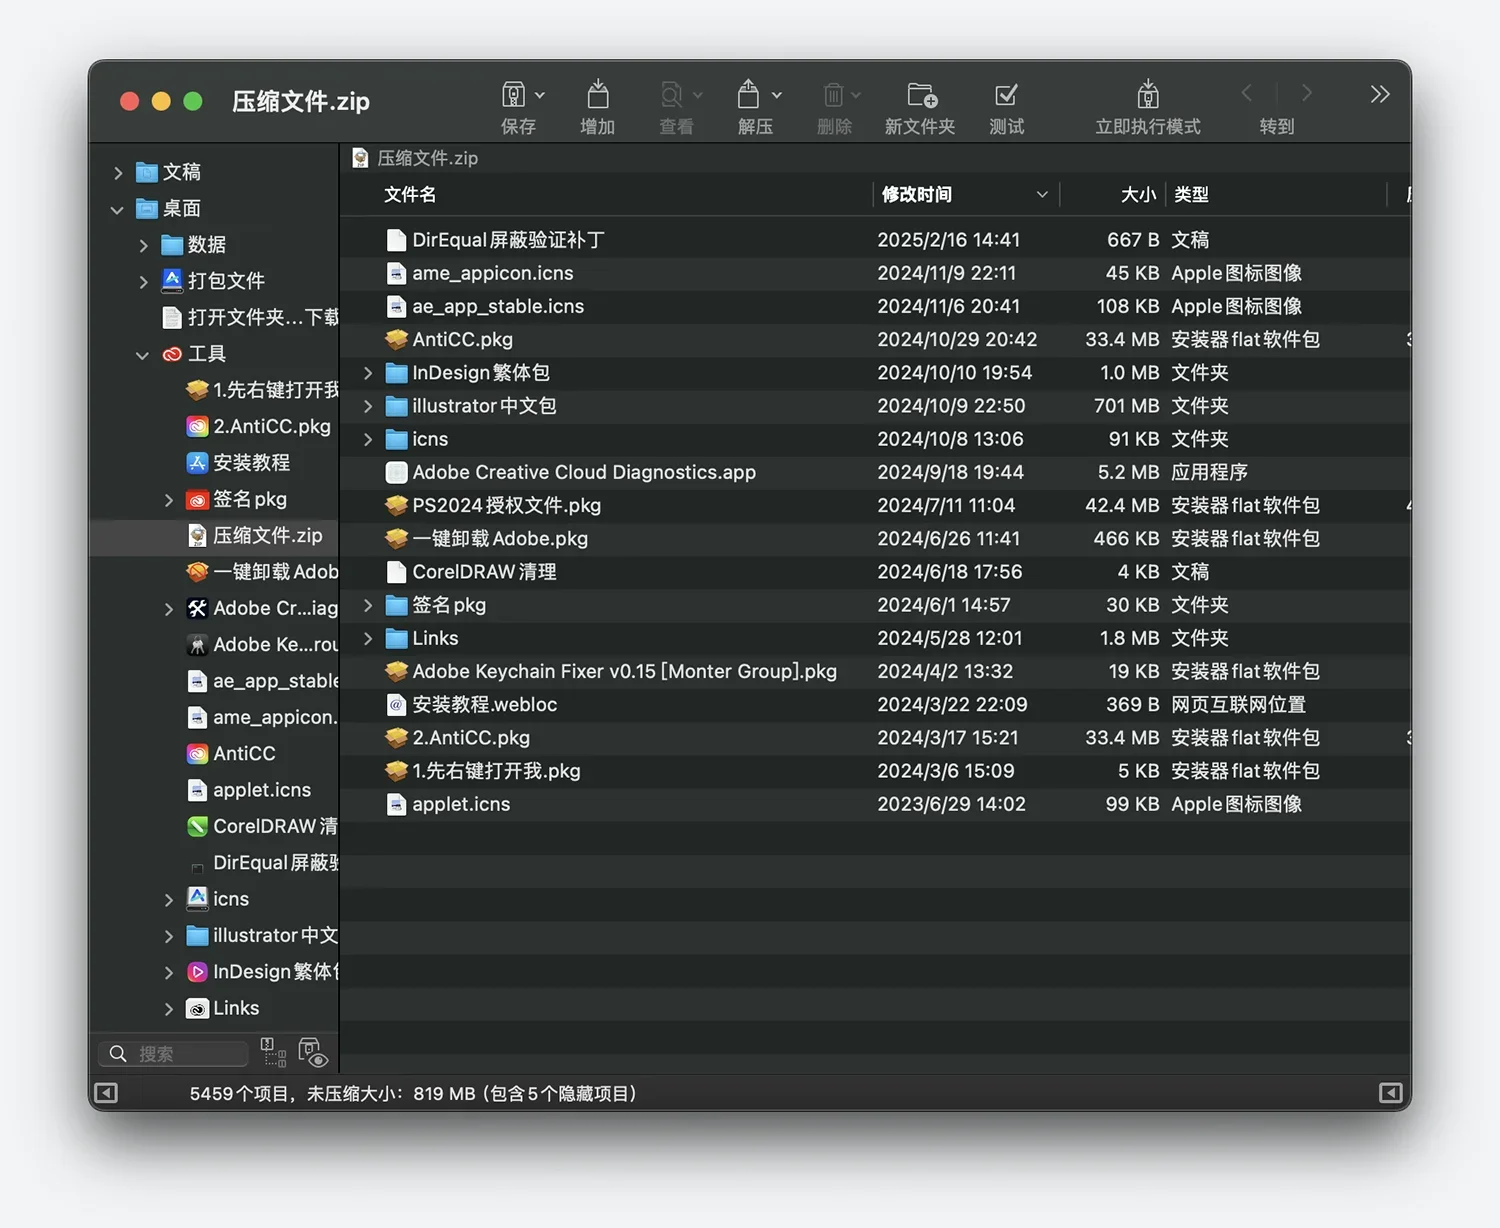The image size is (1500, 1228).
Task: Click the 删除 (Delete) trash icon
Action: pyautogui.click(x=833, y=95)
